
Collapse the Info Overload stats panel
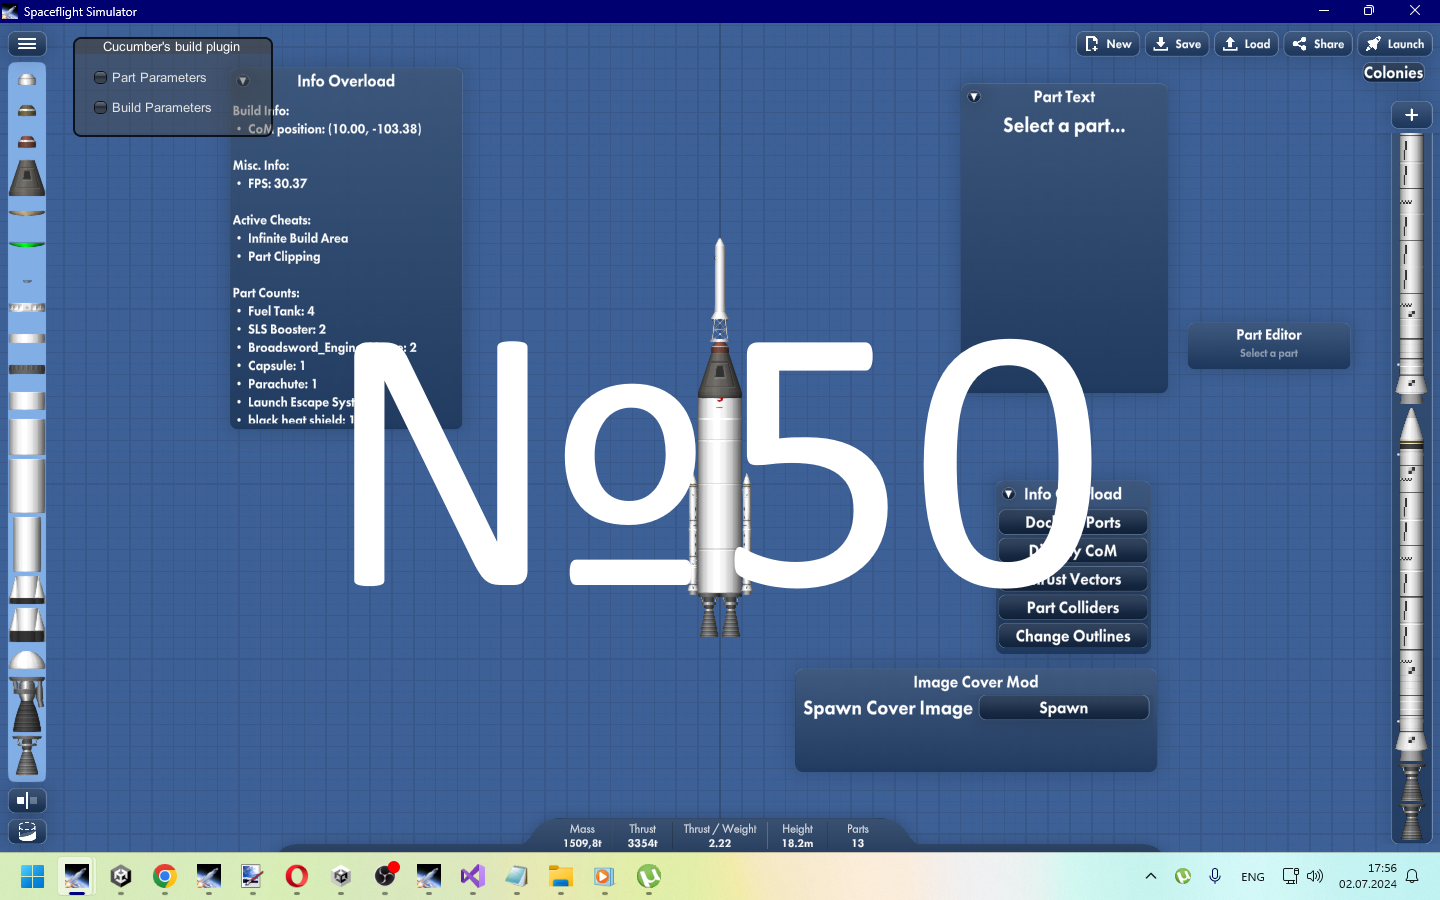coord(243,81)
